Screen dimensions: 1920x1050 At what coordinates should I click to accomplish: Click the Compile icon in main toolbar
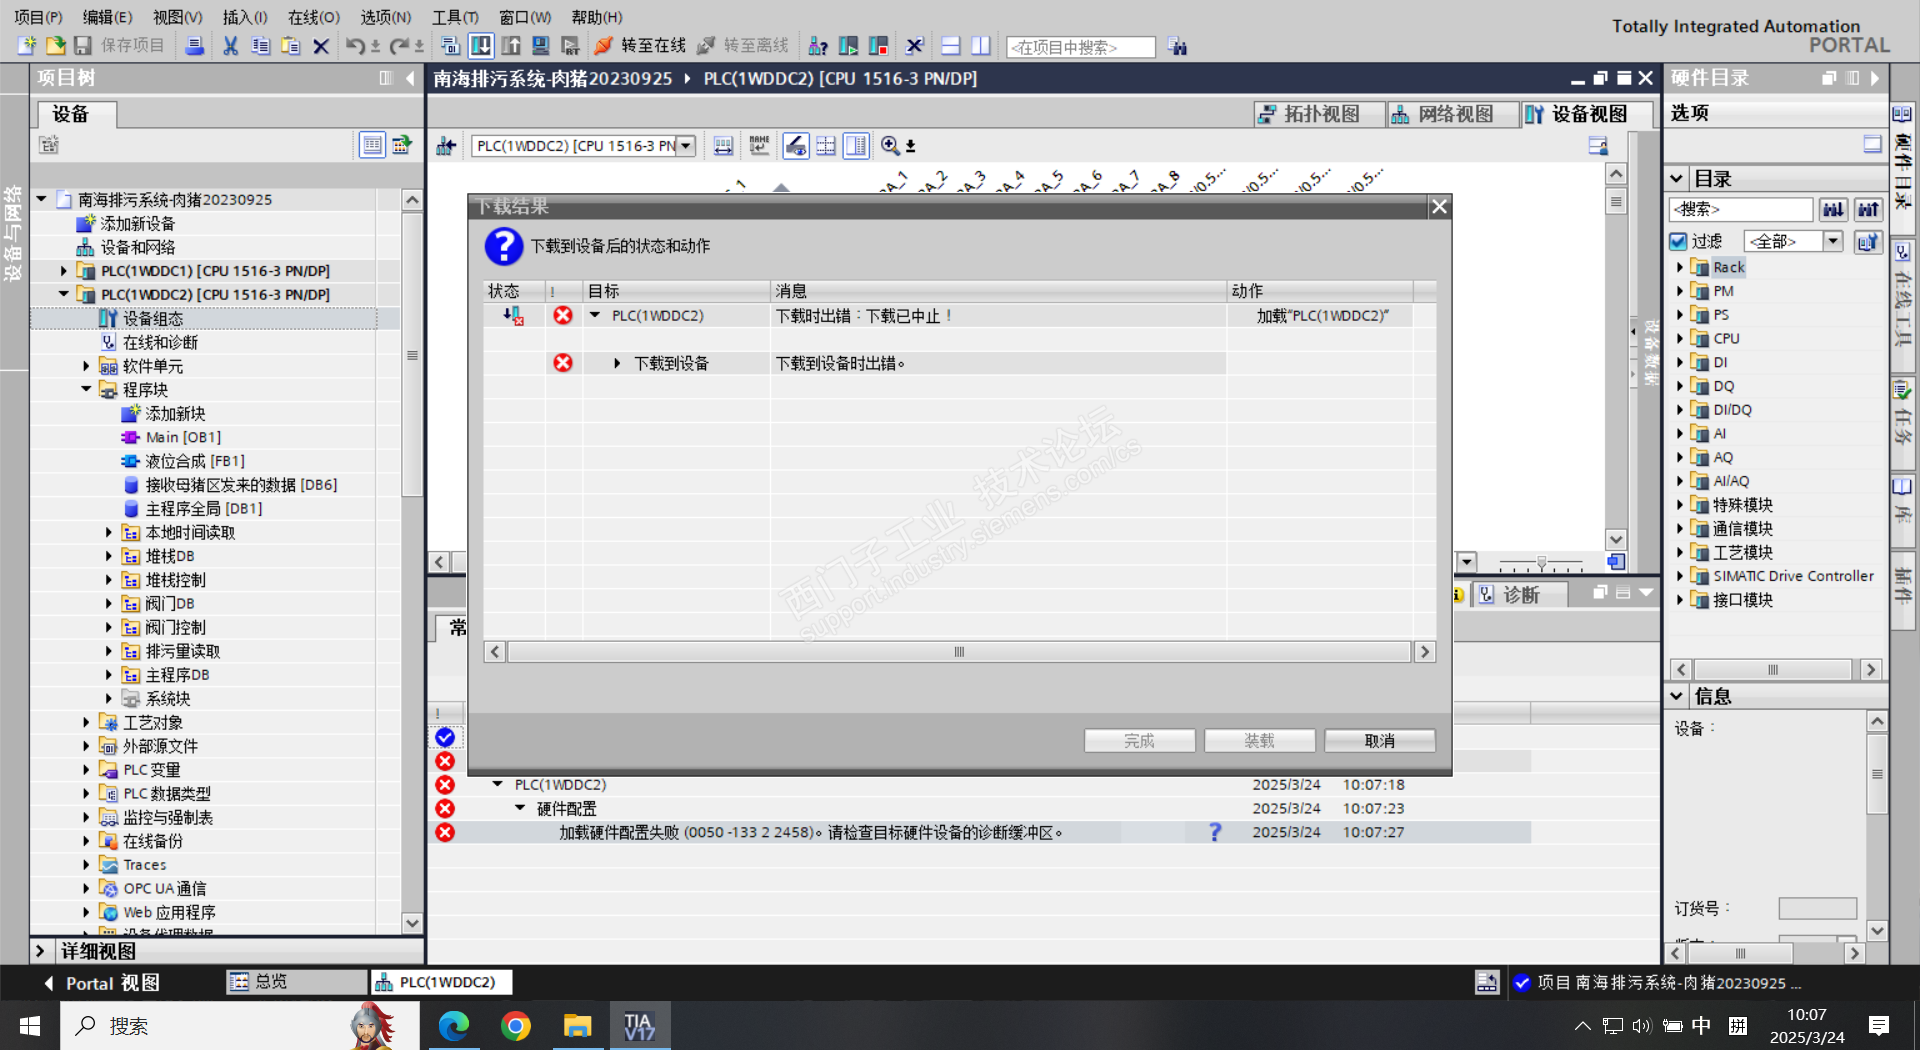click(450, 46)
